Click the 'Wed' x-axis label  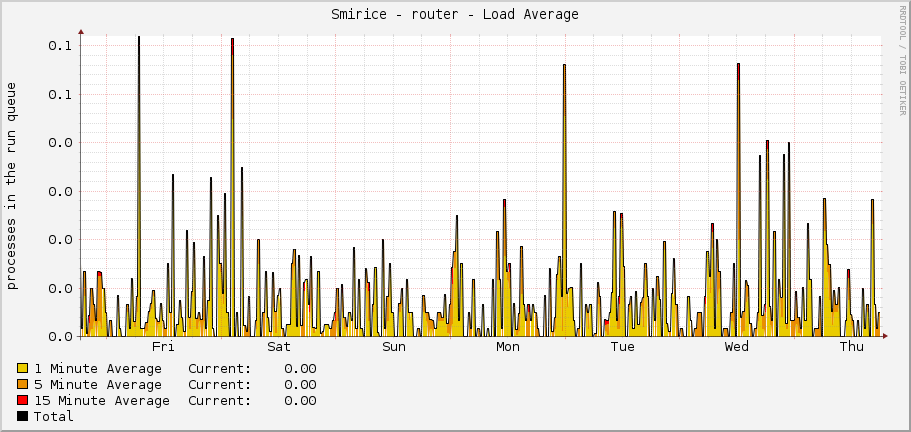pos(737,347)
